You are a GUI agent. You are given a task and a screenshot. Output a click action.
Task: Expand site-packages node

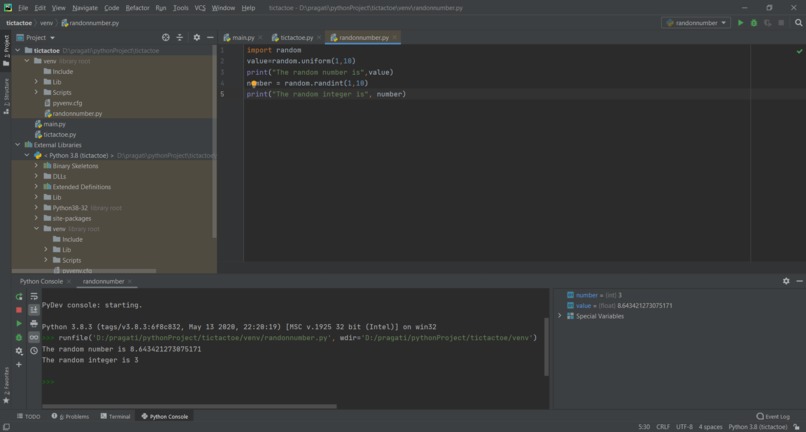[x=36, y=218]
